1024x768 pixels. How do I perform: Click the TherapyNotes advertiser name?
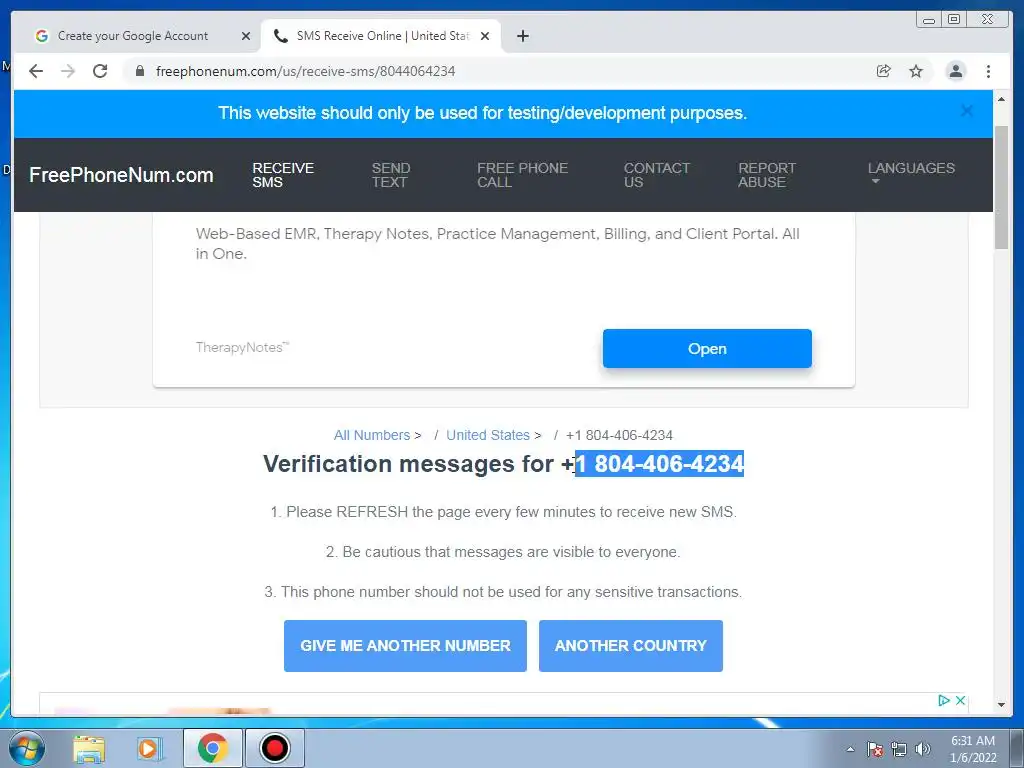(x=242, y=347)
